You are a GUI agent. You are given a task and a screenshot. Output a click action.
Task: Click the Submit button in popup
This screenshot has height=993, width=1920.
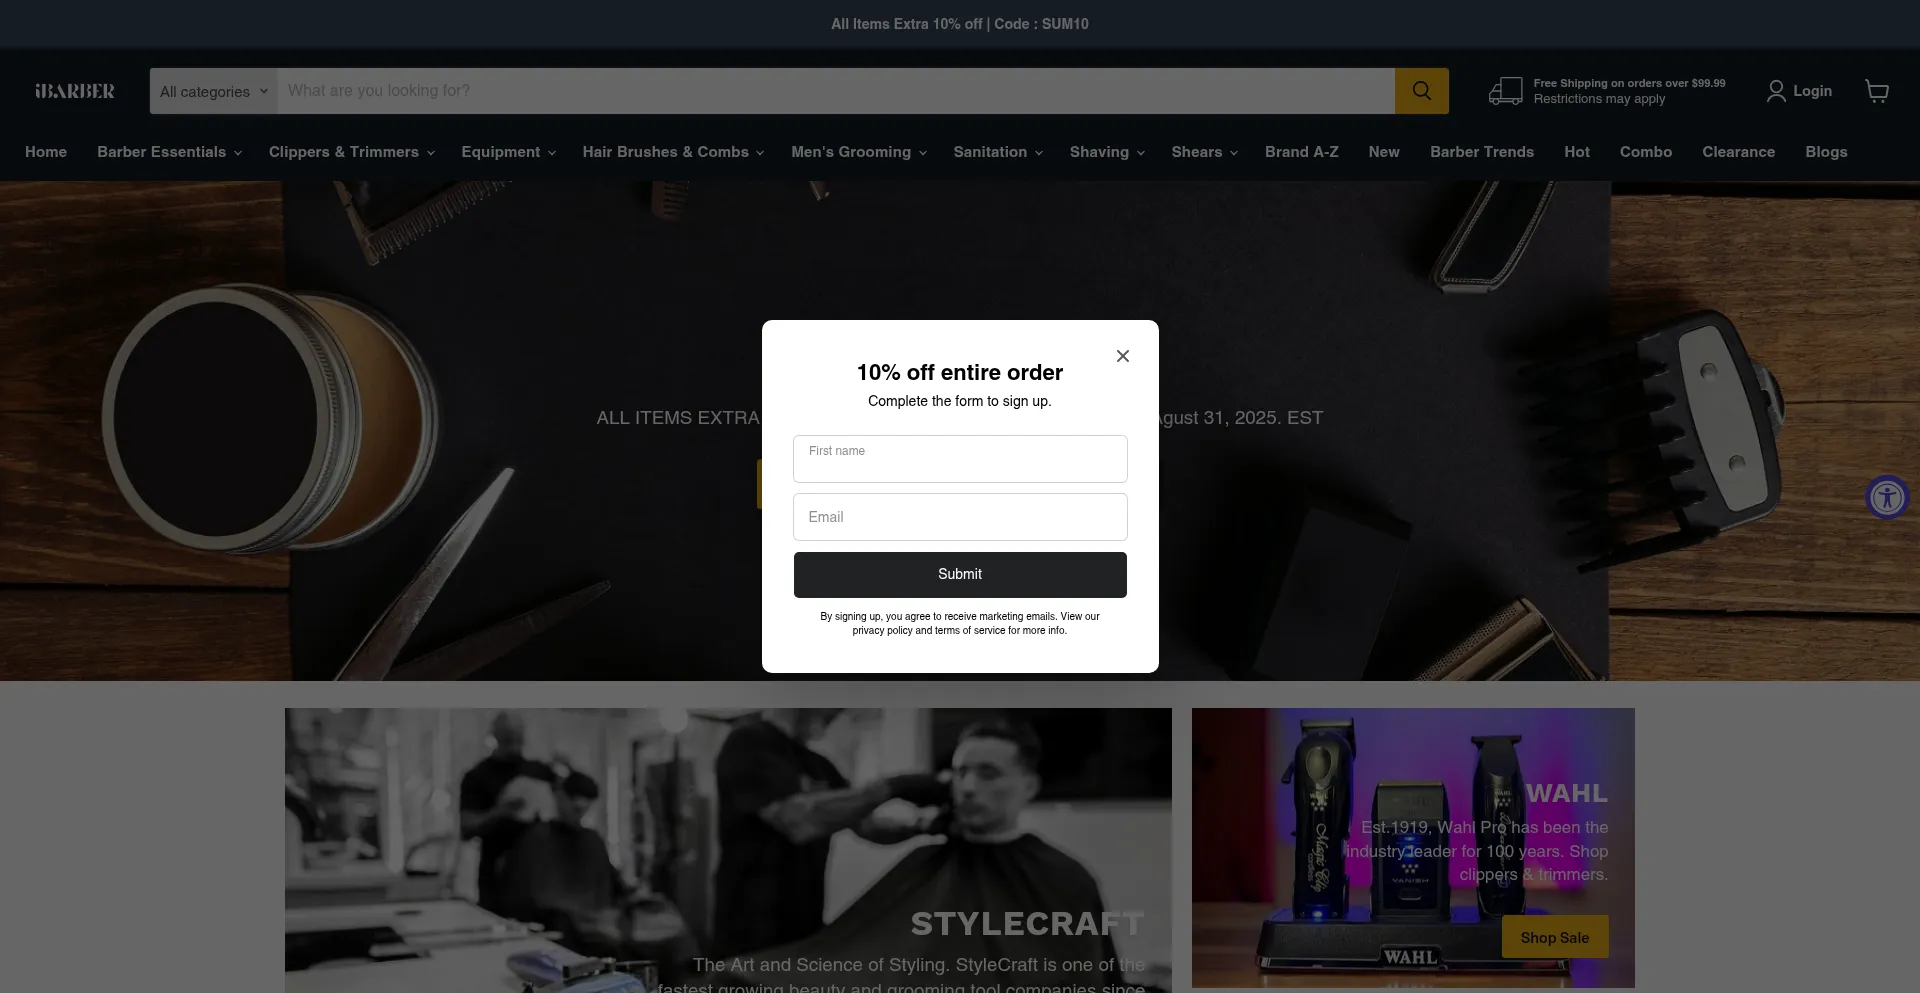(x=960, y=575)
